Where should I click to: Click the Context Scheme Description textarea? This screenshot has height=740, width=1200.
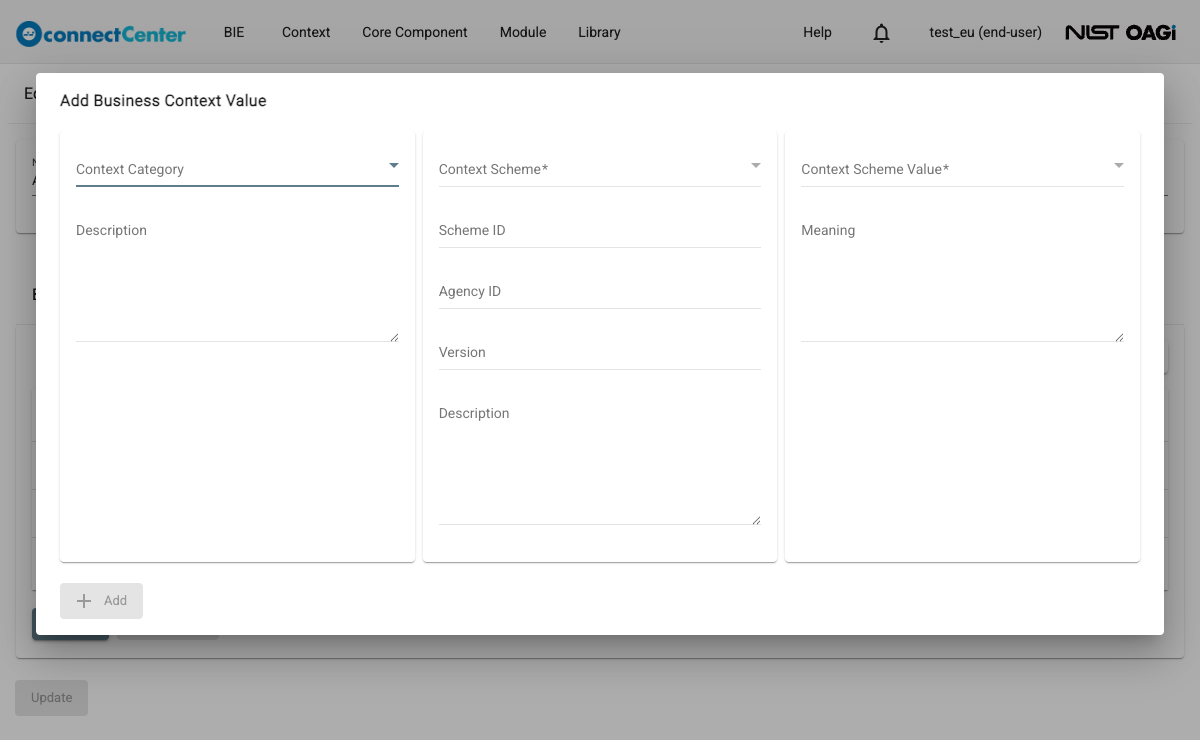(x=600, y=465)
